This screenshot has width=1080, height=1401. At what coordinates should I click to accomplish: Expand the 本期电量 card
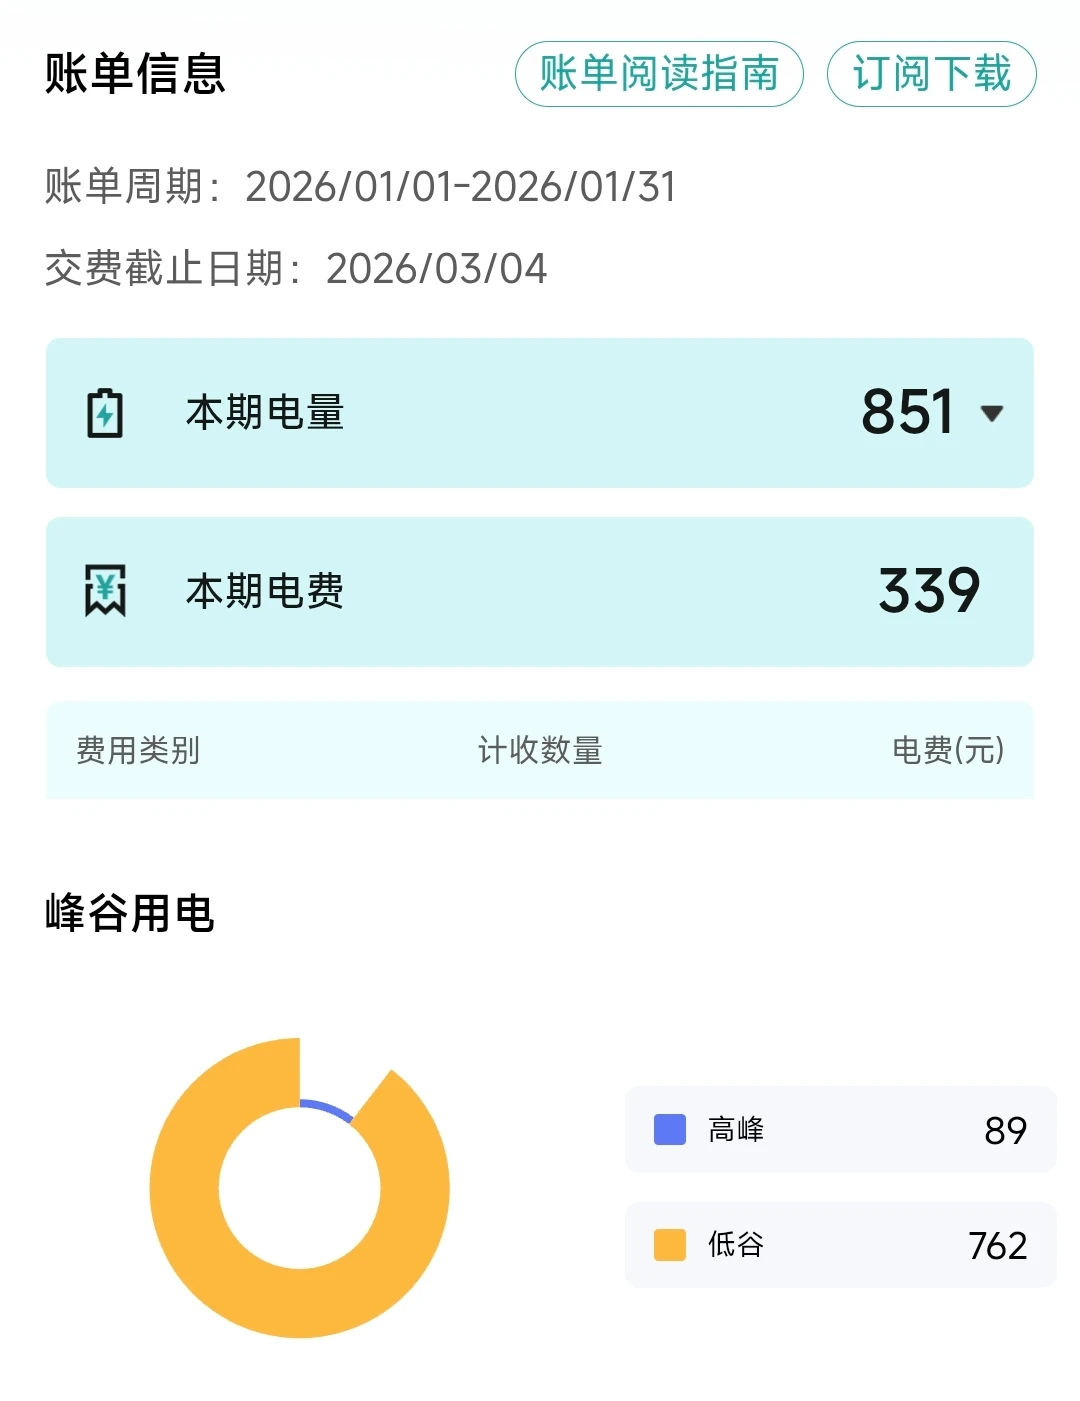tap(540, 413)
